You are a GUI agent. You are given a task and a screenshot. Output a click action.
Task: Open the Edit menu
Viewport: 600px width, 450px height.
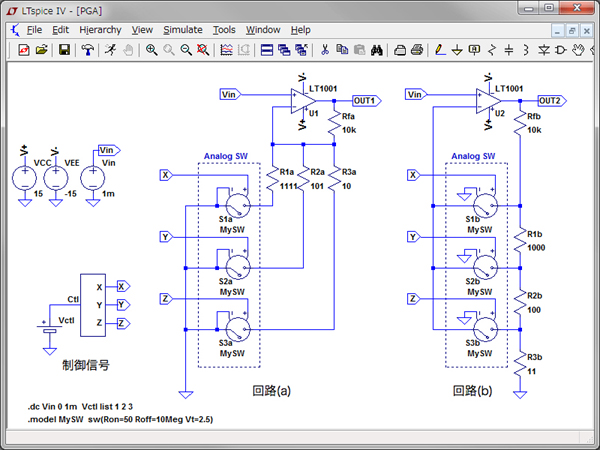tap(61, 30)
